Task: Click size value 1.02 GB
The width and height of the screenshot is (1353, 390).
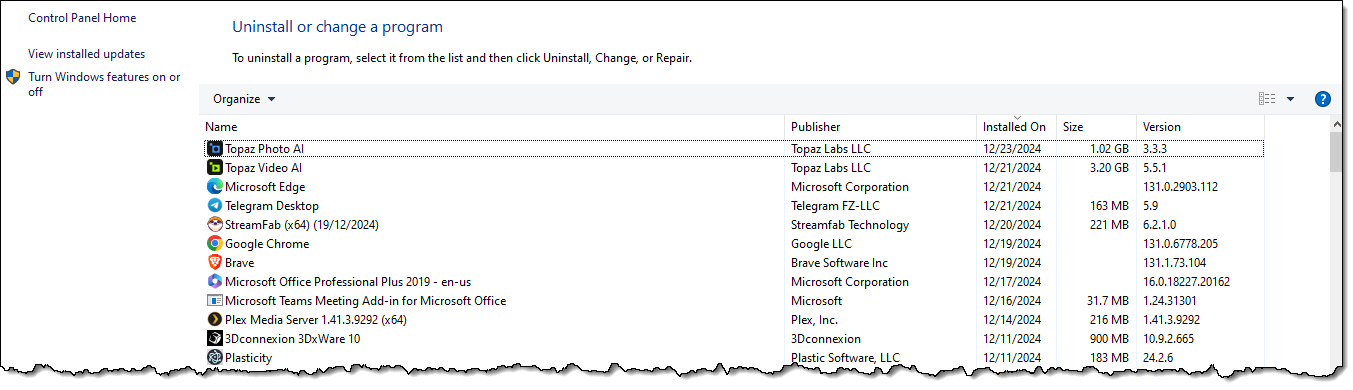Action: (1109, 149)
